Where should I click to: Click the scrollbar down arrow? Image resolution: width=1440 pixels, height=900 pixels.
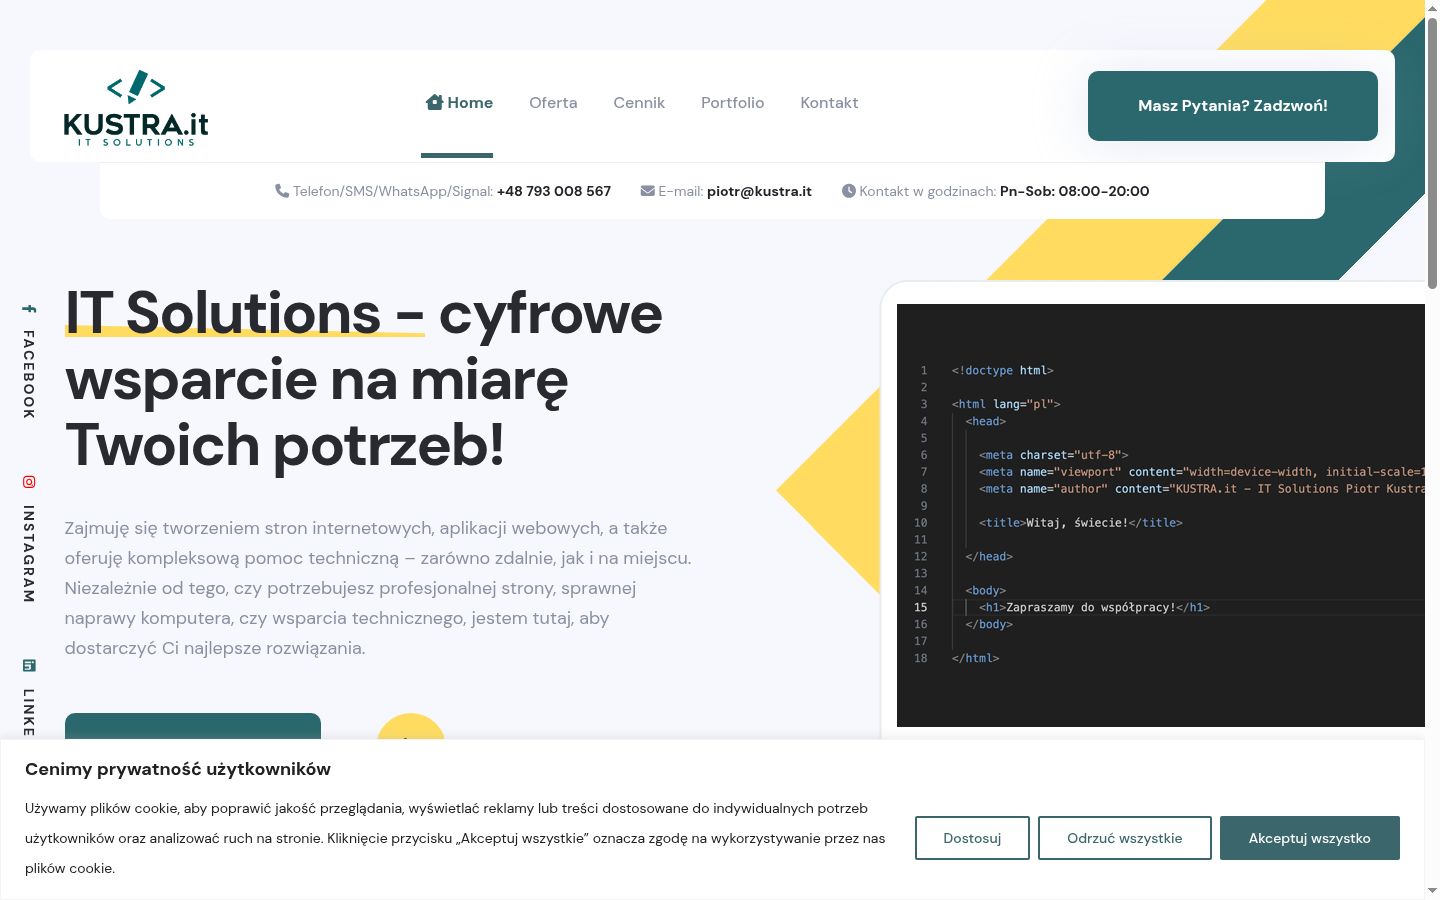[1432, 891]
